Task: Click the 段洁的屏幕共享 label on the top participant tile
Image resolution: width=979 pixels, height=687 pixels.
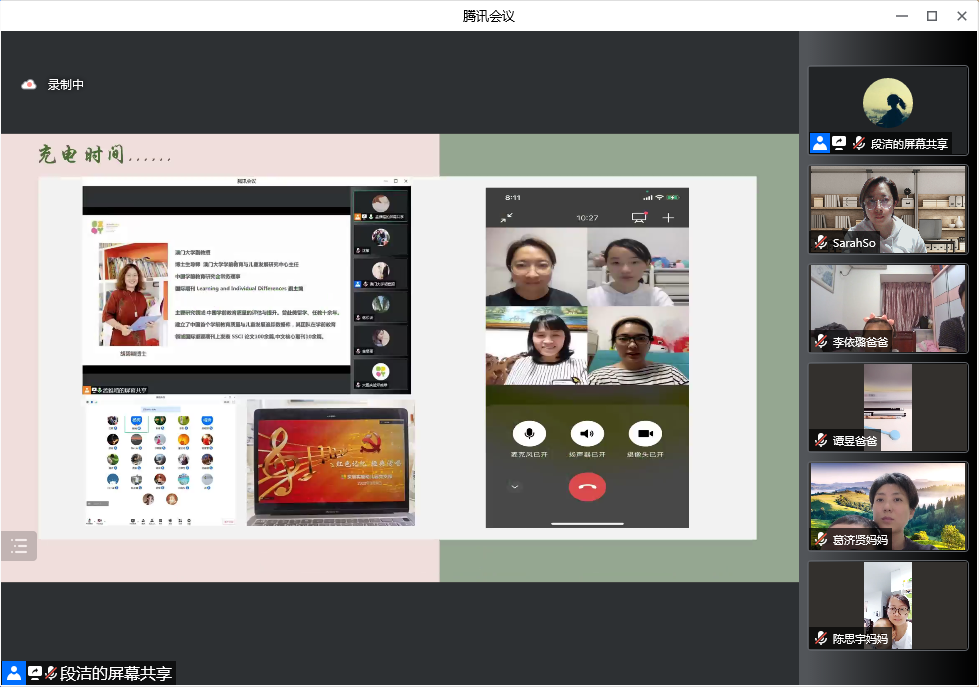Action: point(909,144)
